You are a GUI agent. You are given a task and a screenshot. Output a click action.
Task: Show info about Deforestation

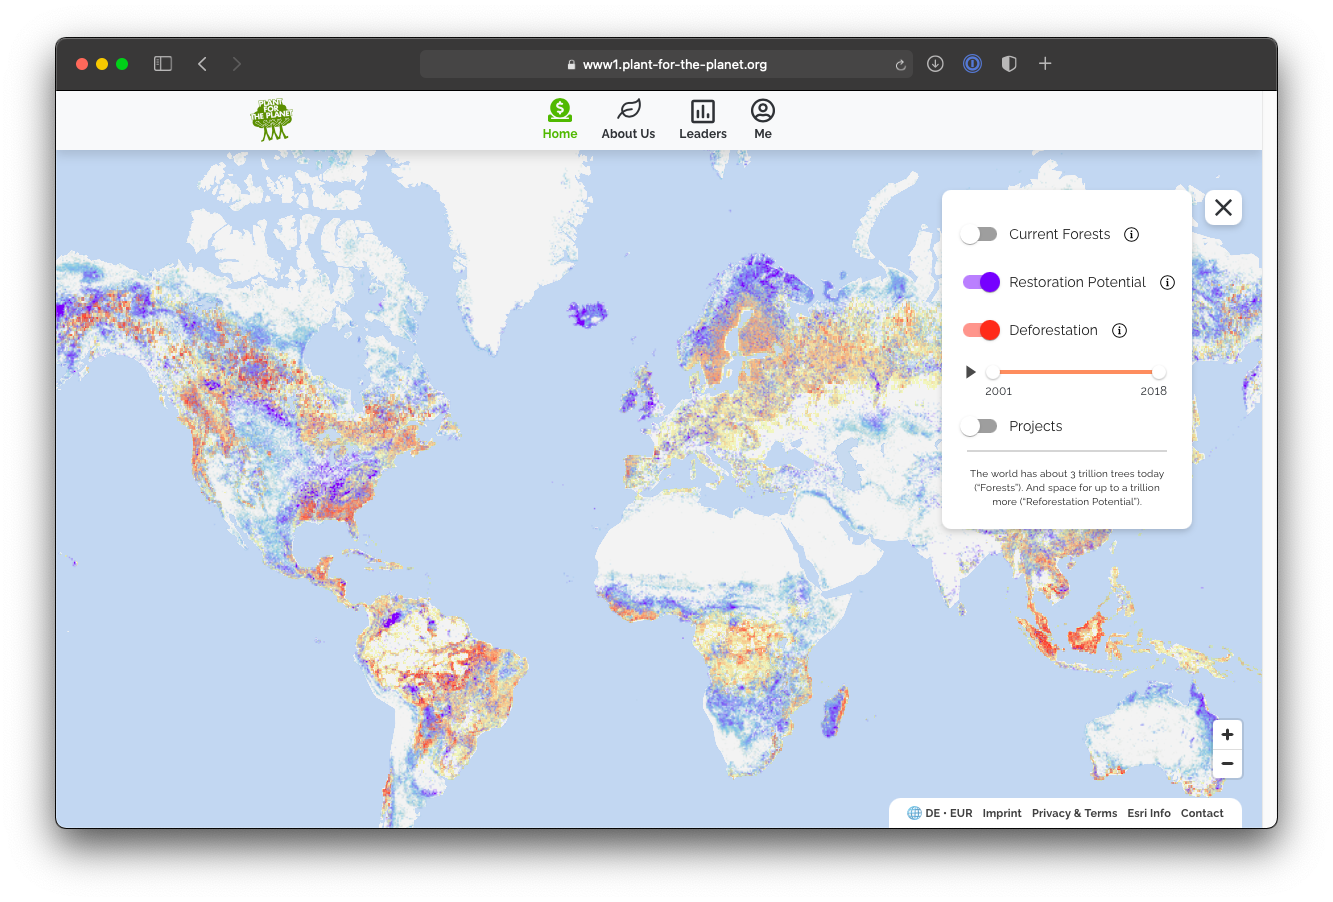[1119, 330]
